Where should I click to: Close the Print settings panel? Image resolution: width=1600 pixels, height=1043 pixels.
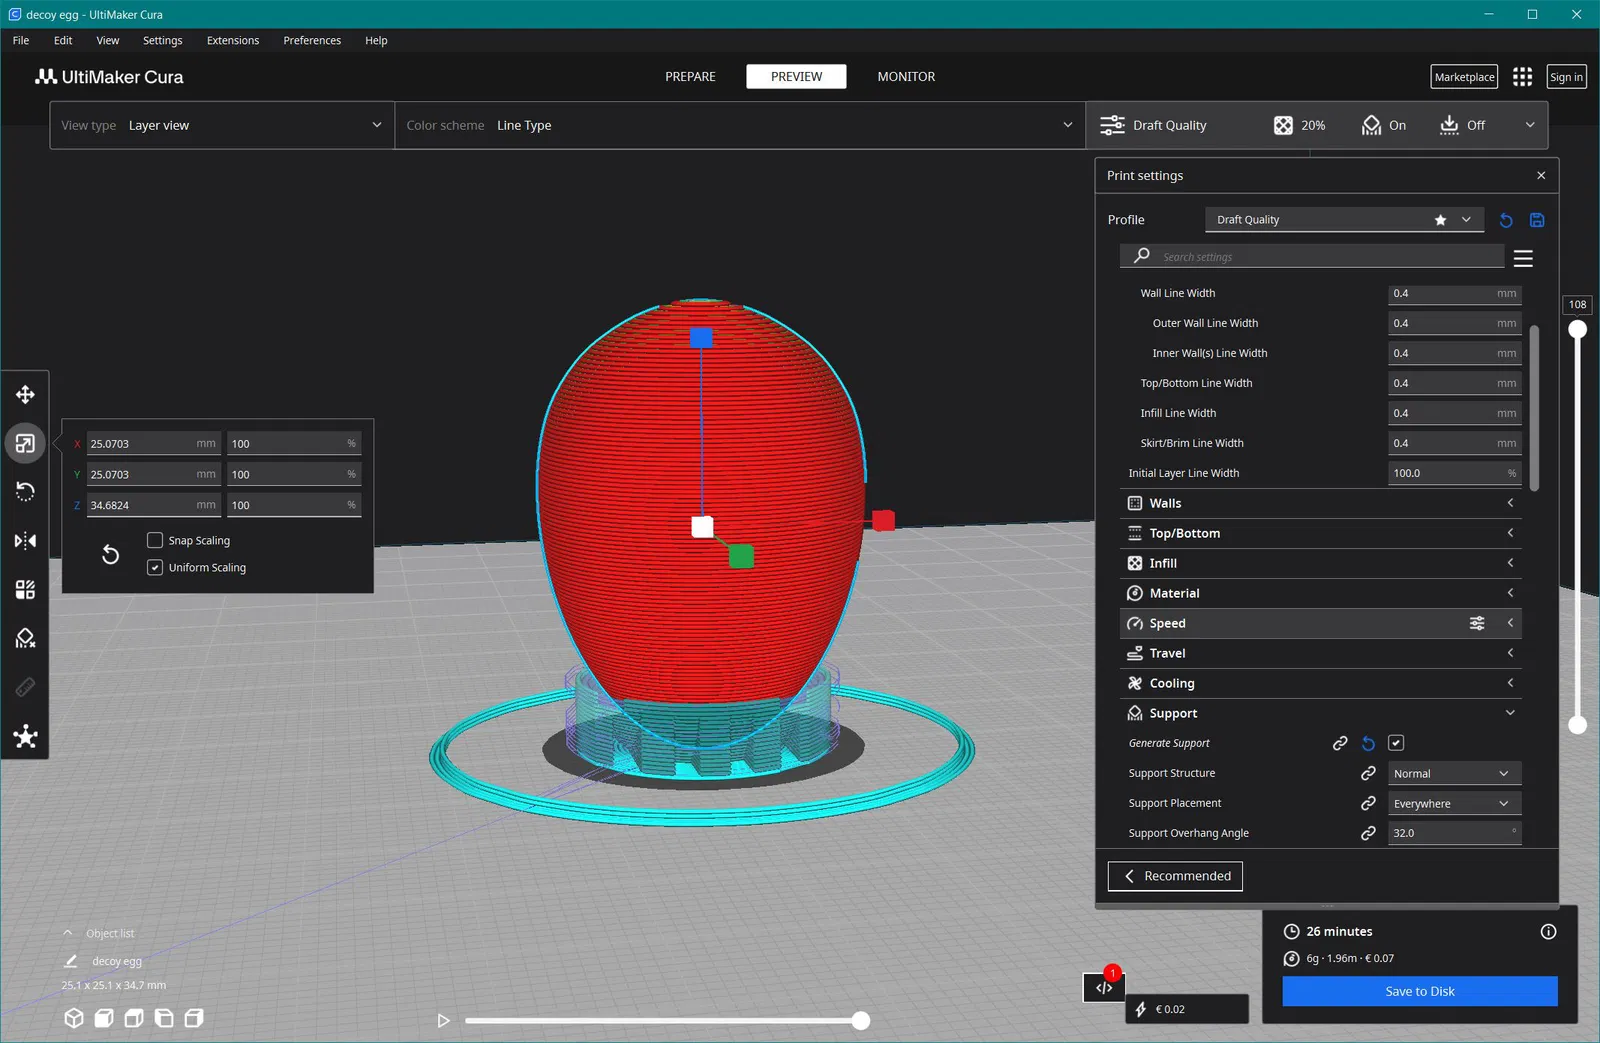pos(1541,175)
